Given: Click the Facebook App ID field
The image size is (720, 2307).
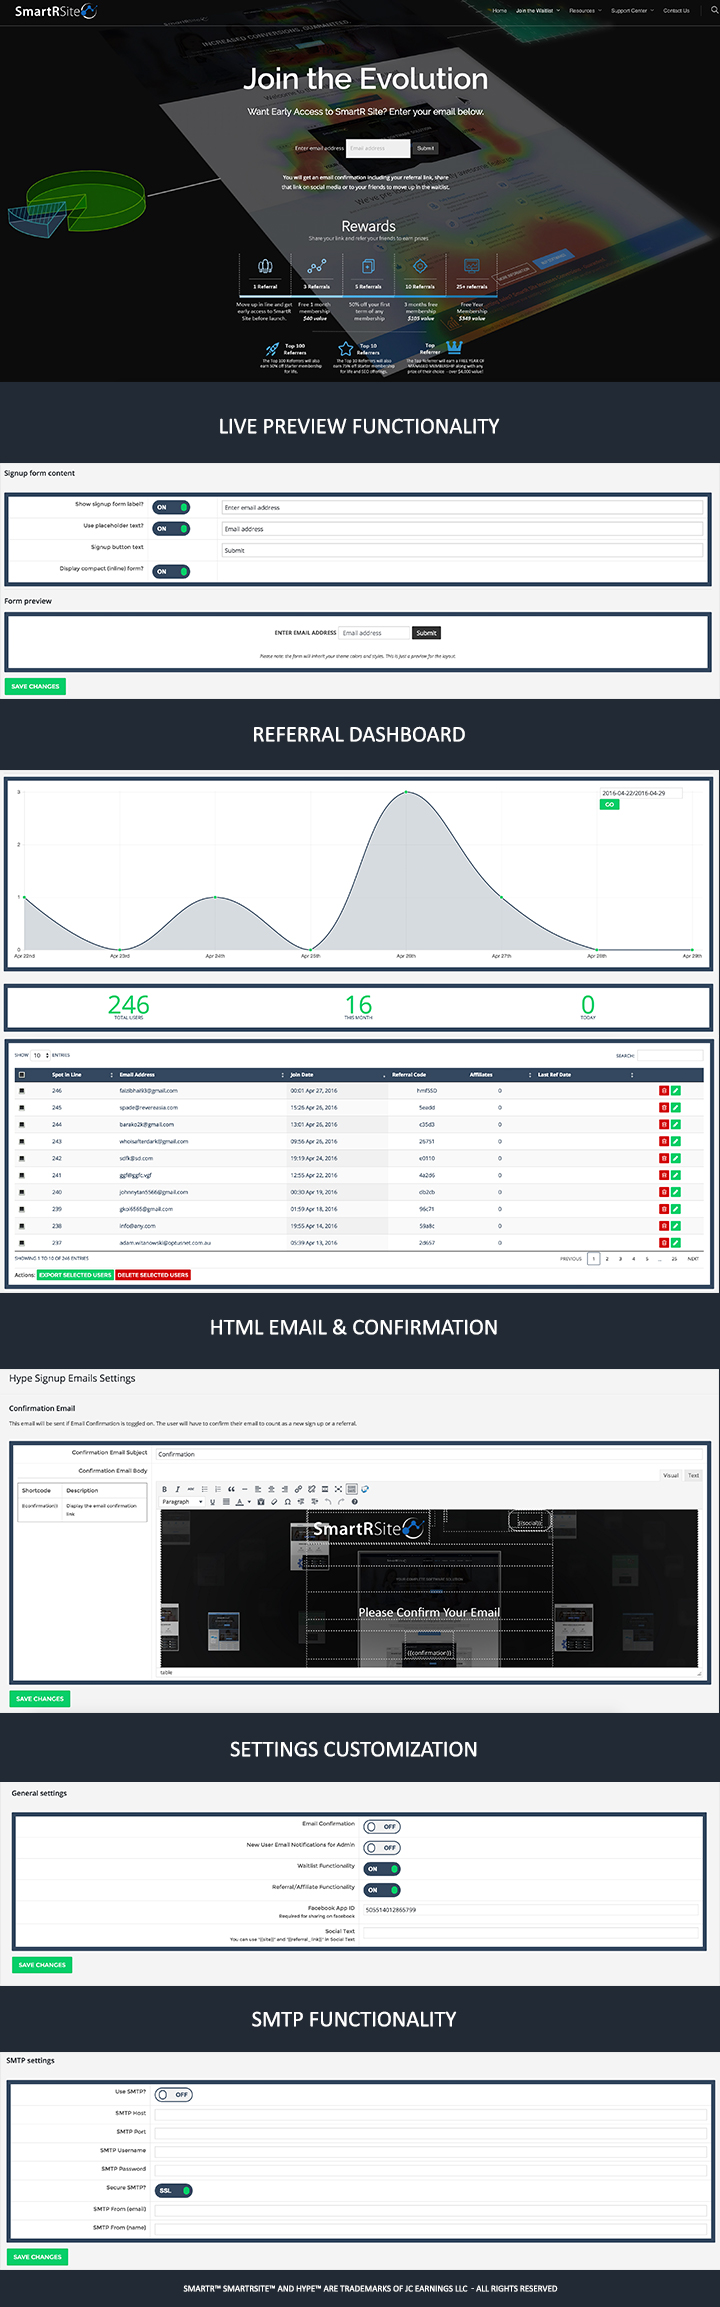Looking at the screenshot, I should tap(530, 1909).
